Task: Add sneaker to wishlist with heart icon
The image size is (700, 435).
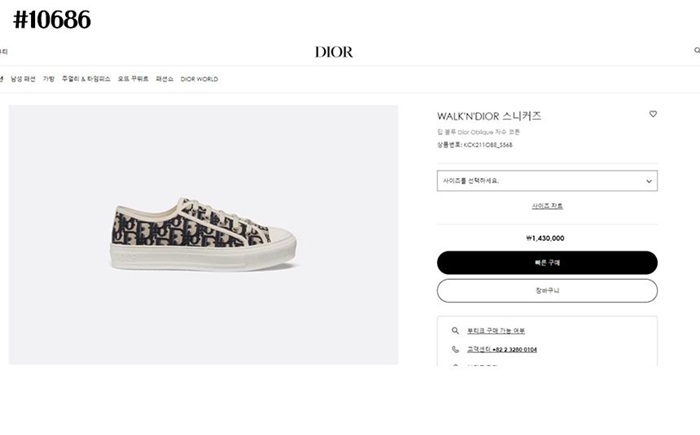Action: 653,114
